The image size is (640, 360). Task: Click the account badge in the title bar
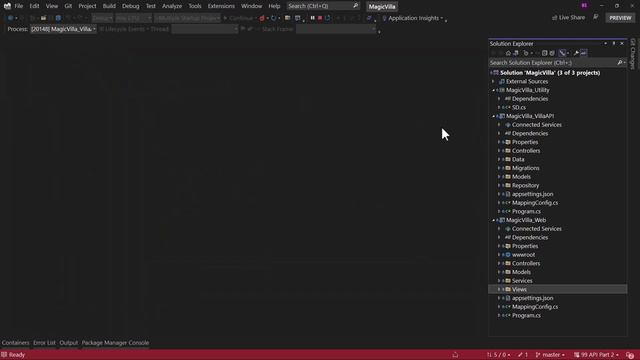tap(584, 5)
